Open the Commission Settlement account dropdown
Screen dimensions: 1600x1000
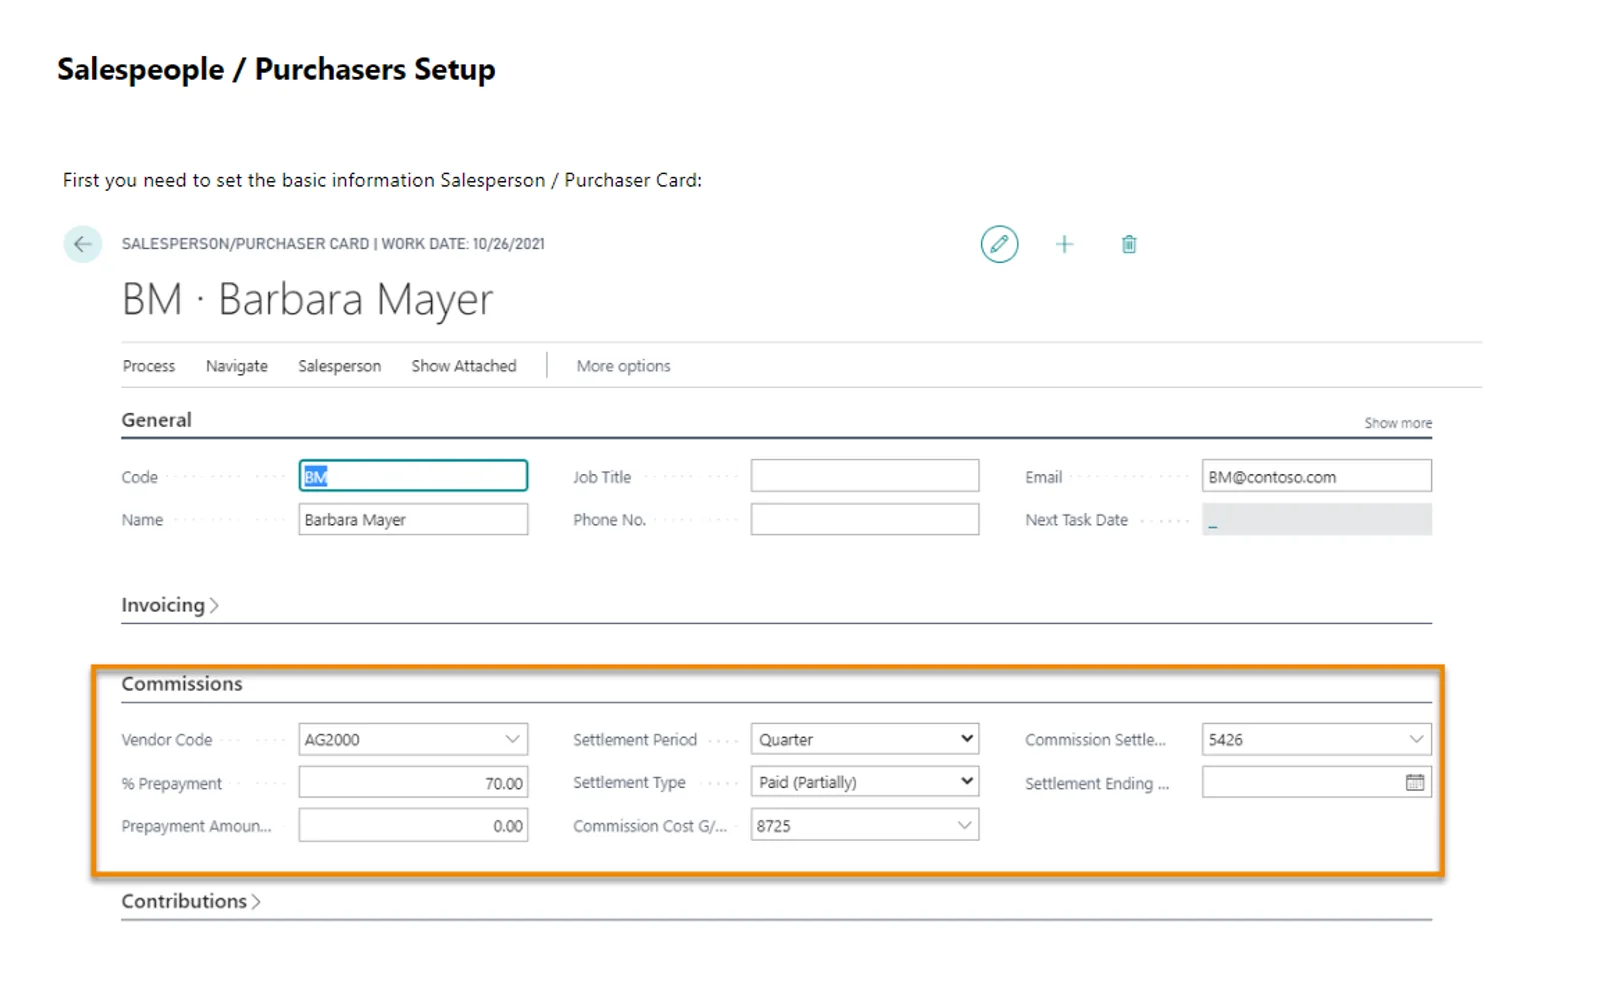point(1416,740)
